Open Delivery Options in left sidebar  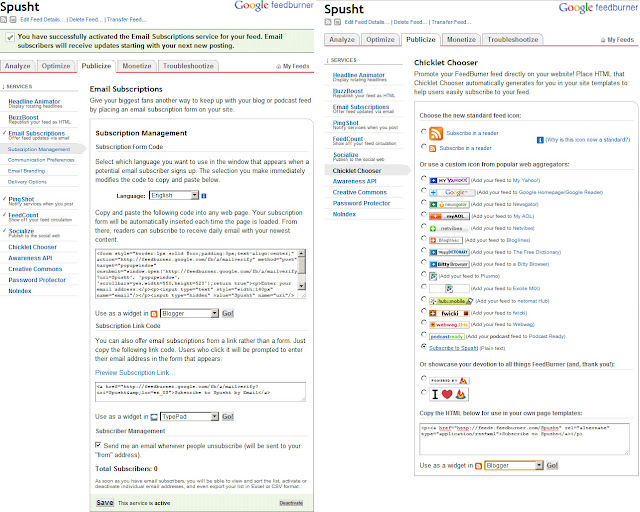[x=27, y=182]
